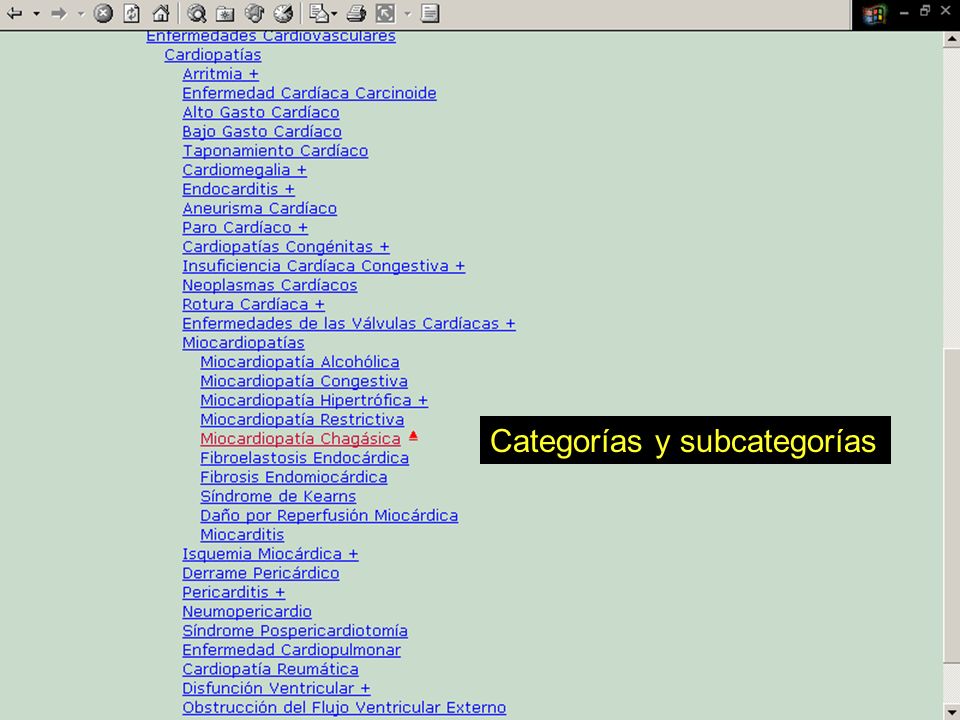
Task: Click the scrollbar up arrow
Action: pos(951,39)
